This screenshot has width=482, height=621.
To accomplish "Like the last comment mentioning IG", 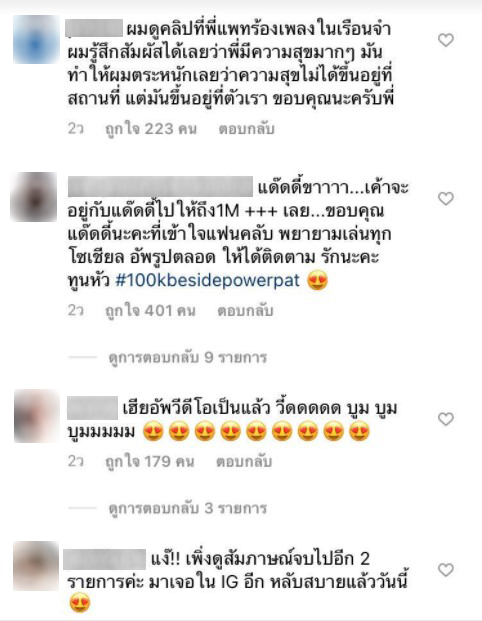I will 446,570.
